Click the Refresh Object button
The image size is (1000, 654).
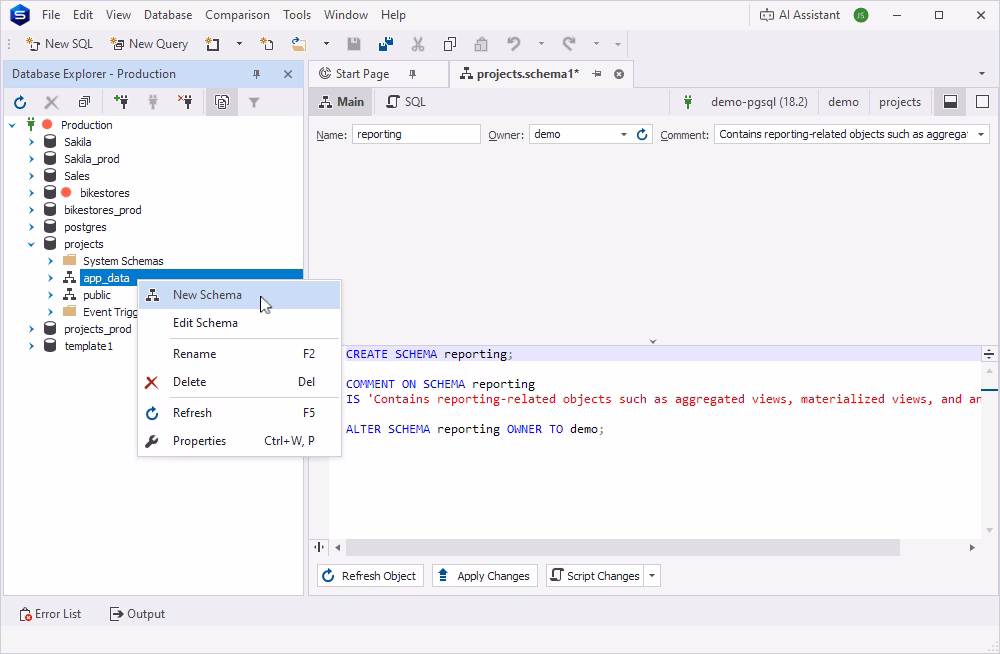click(x=370, y=576)
